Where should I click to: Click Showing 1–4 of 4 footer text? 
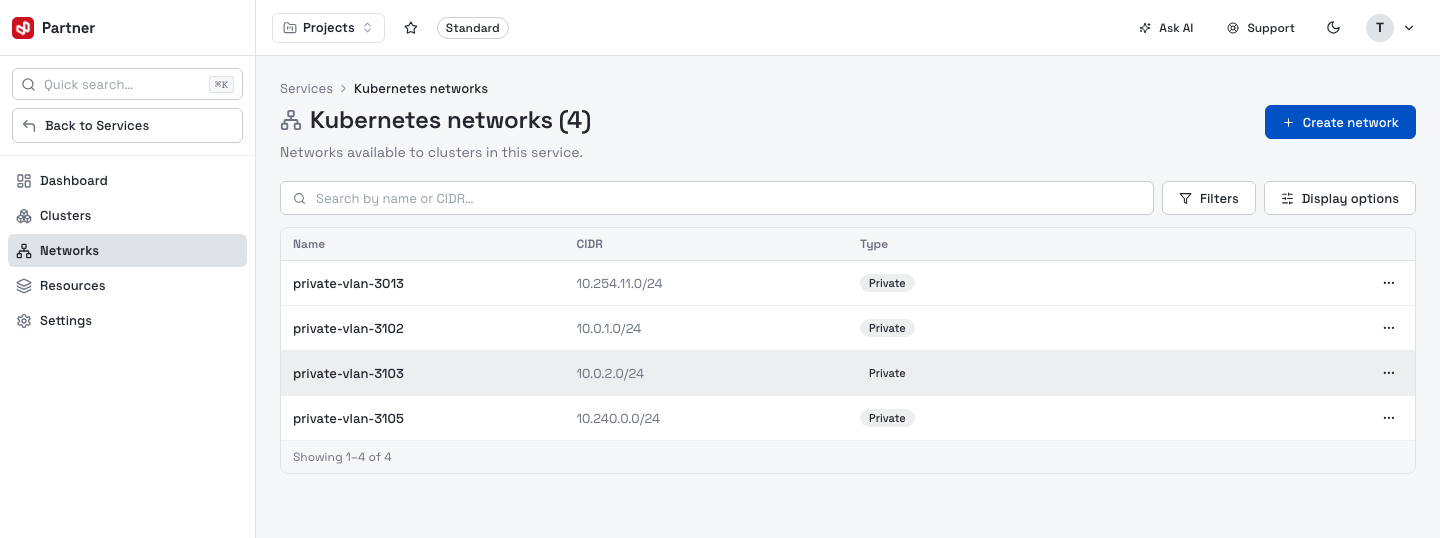[x=342, y=457]
